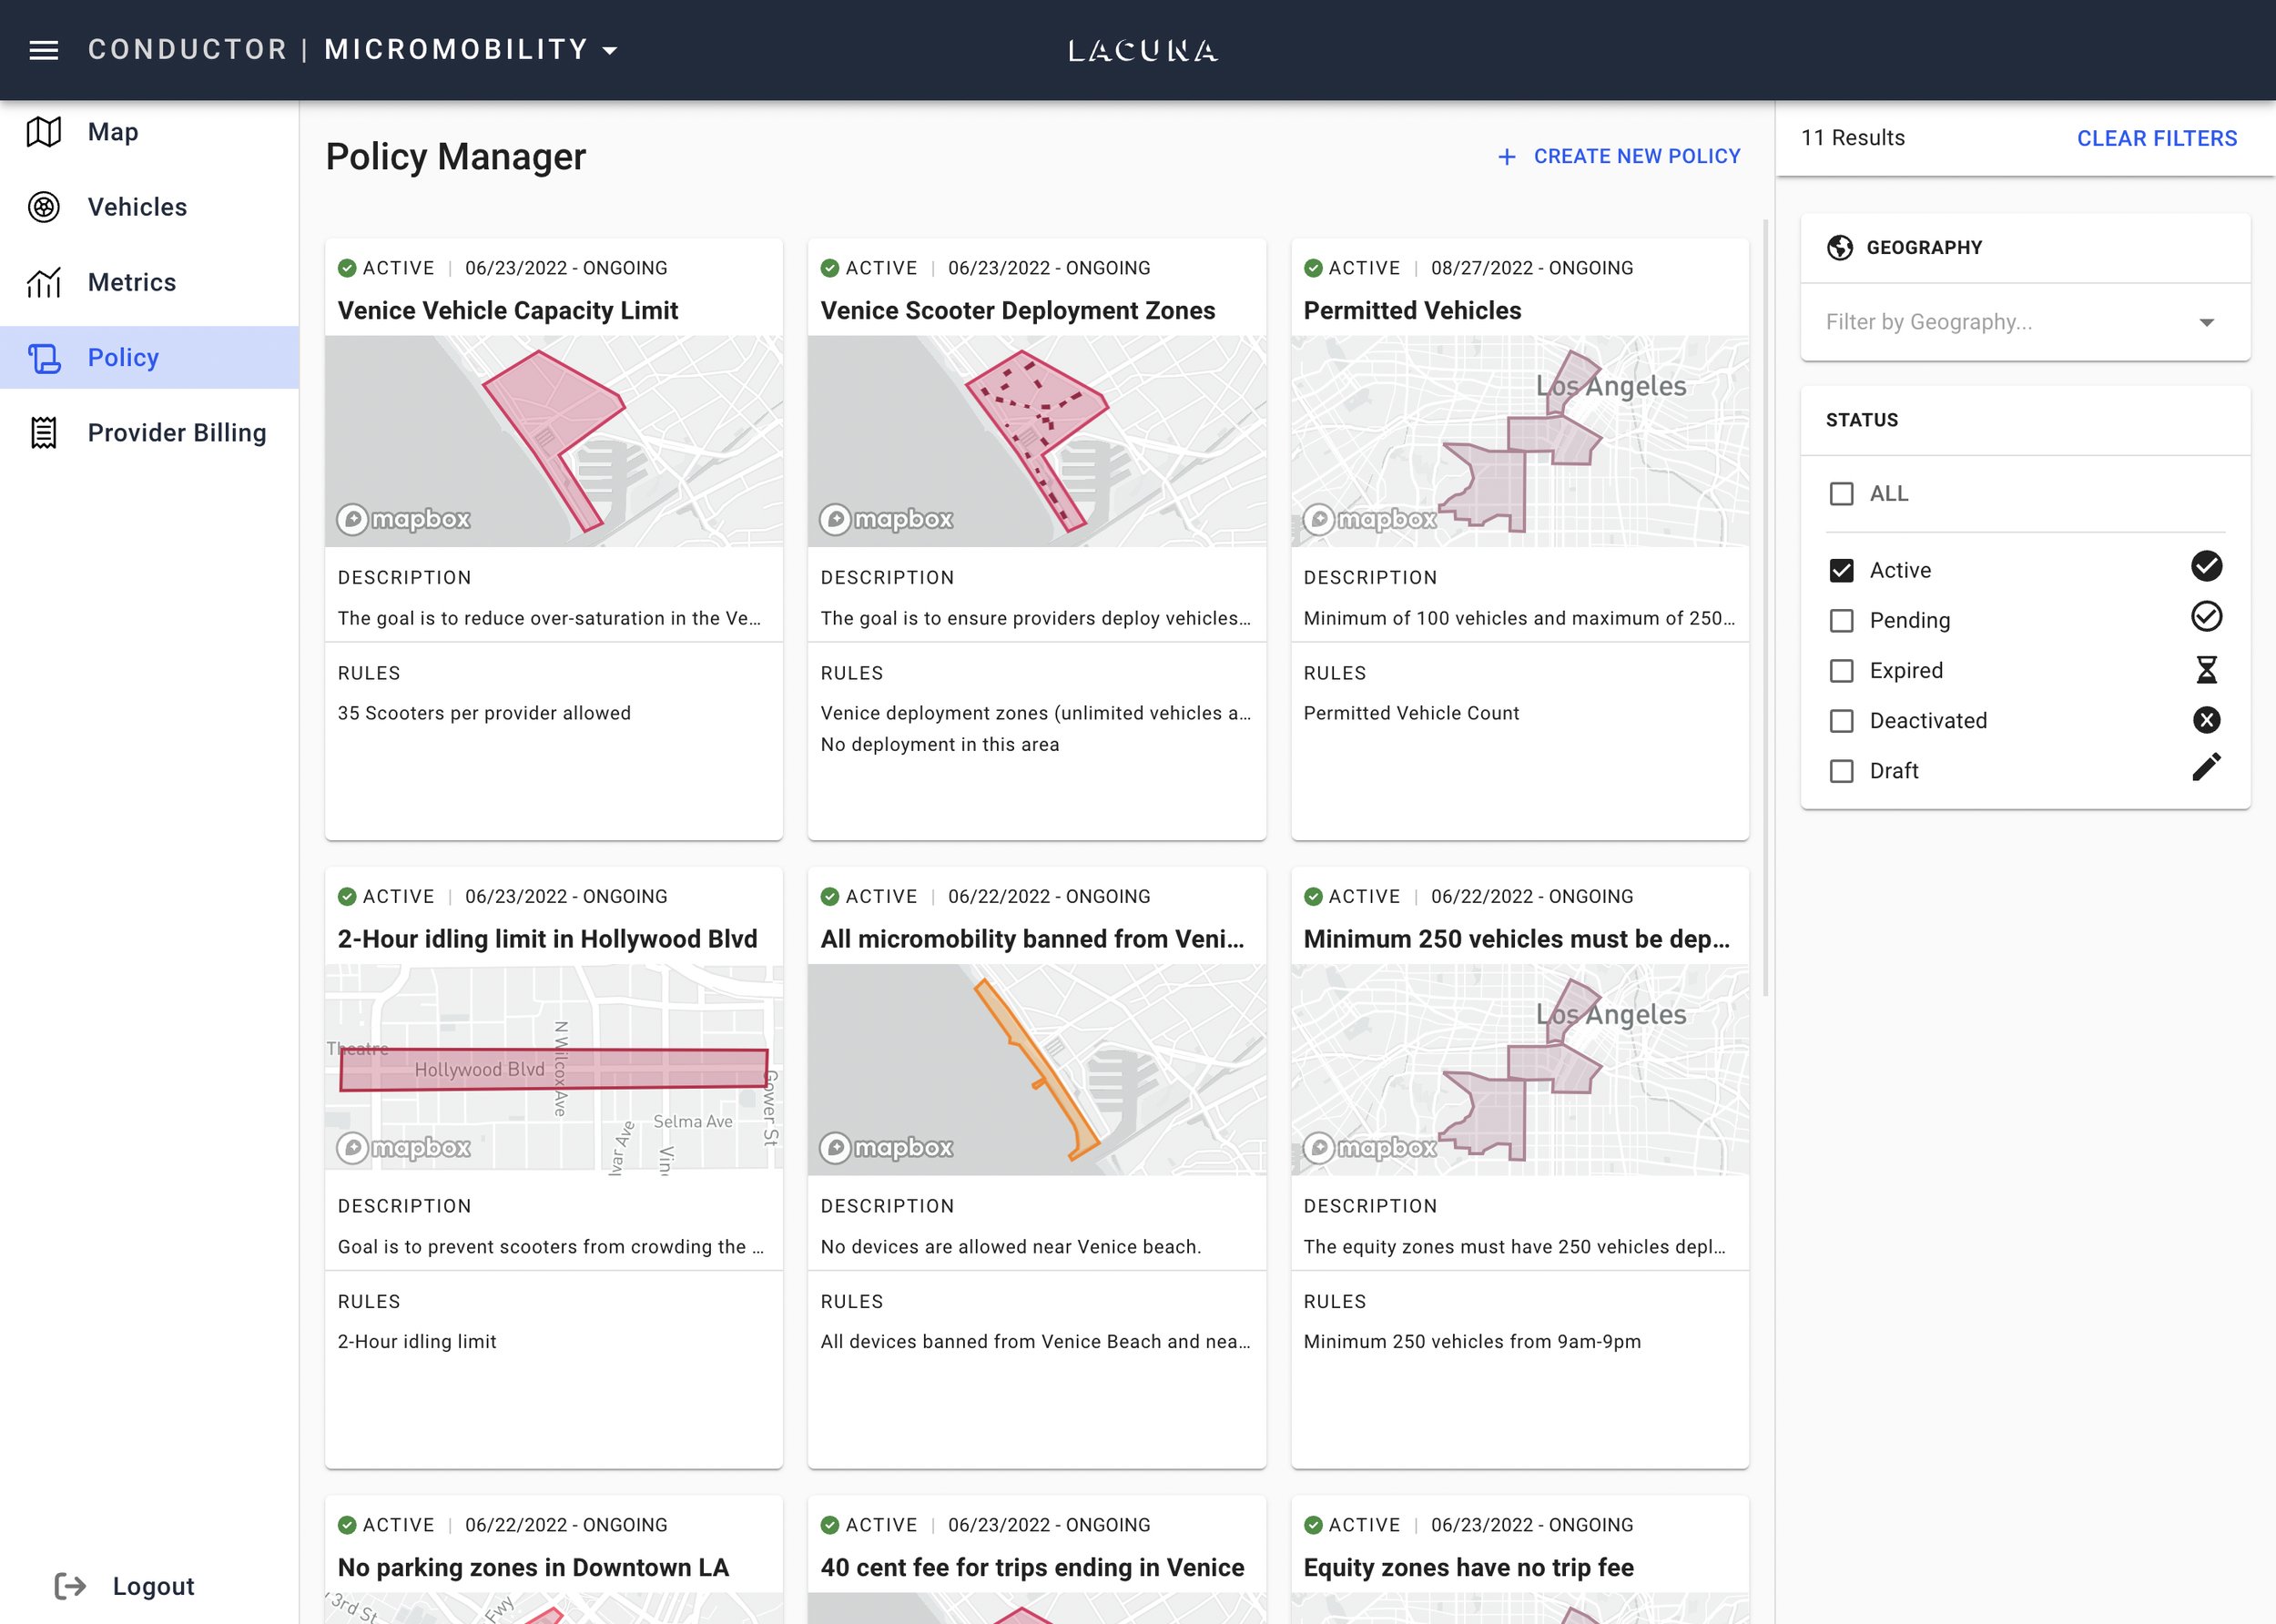
Task: Click the plus icon beside Create New Policy
Action: (1506, 157)
